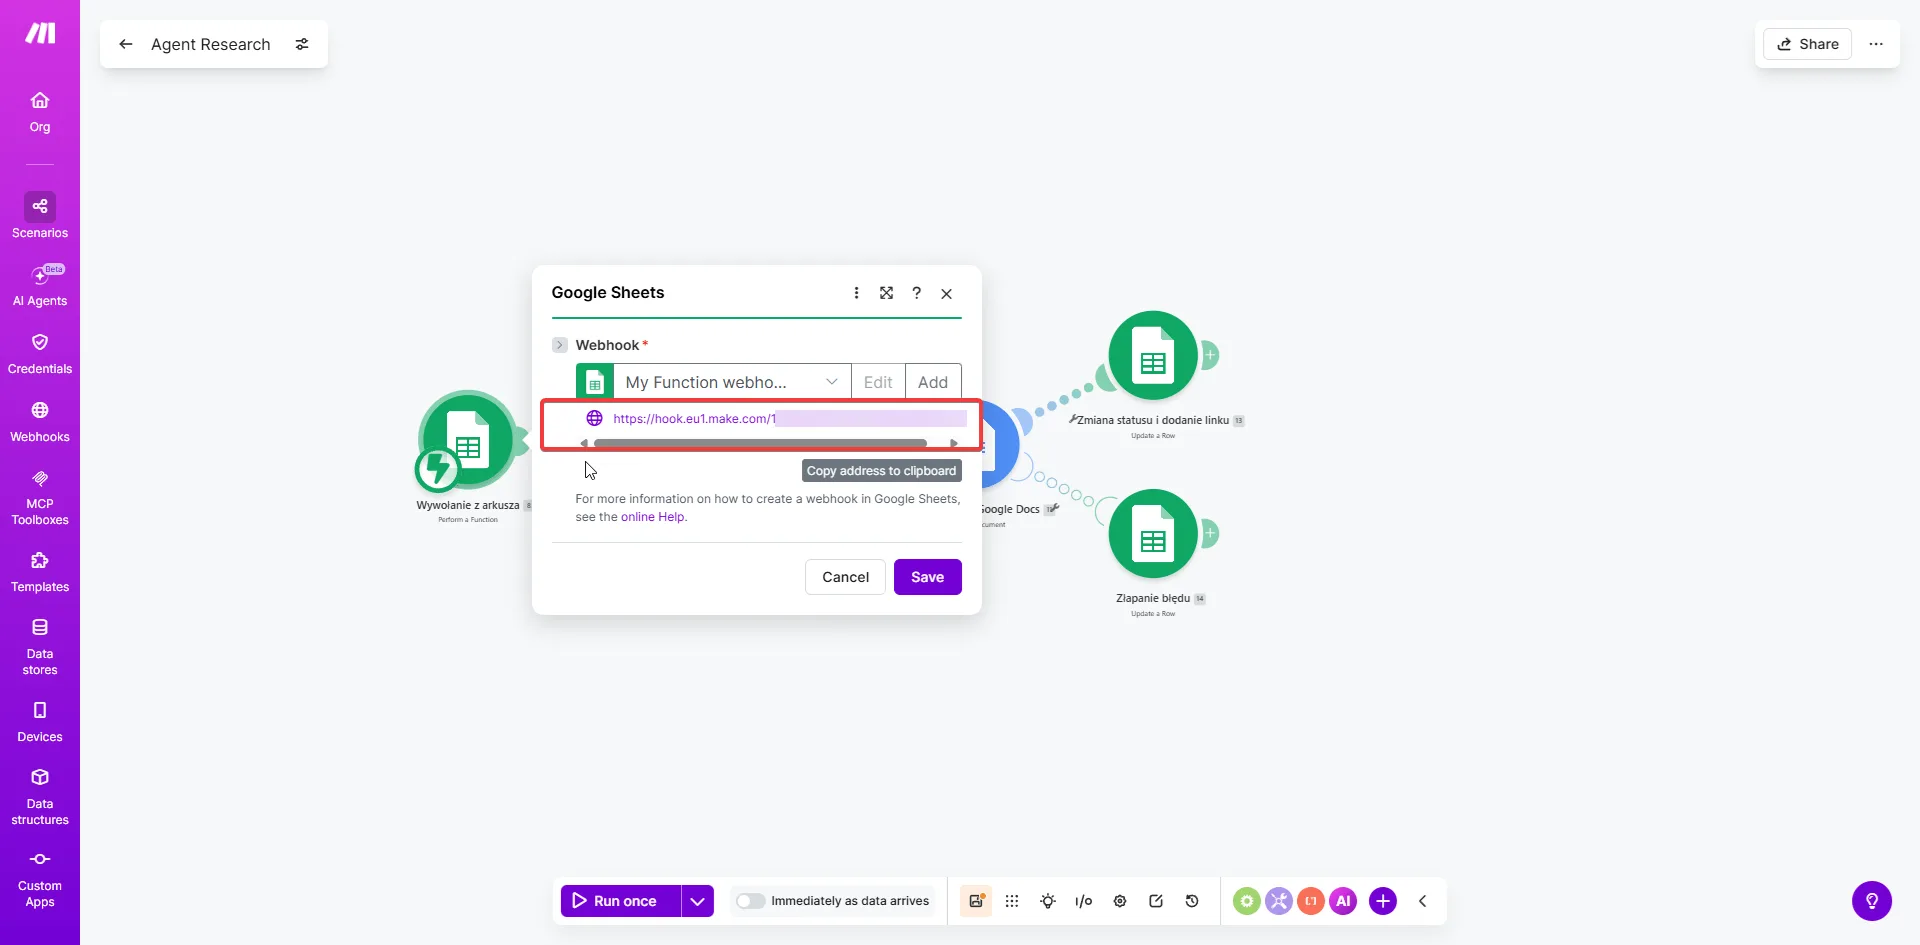The width and height of the screenshot is (1920, 945).
Task: Open the history clock icon
Action: [1192, 901]
